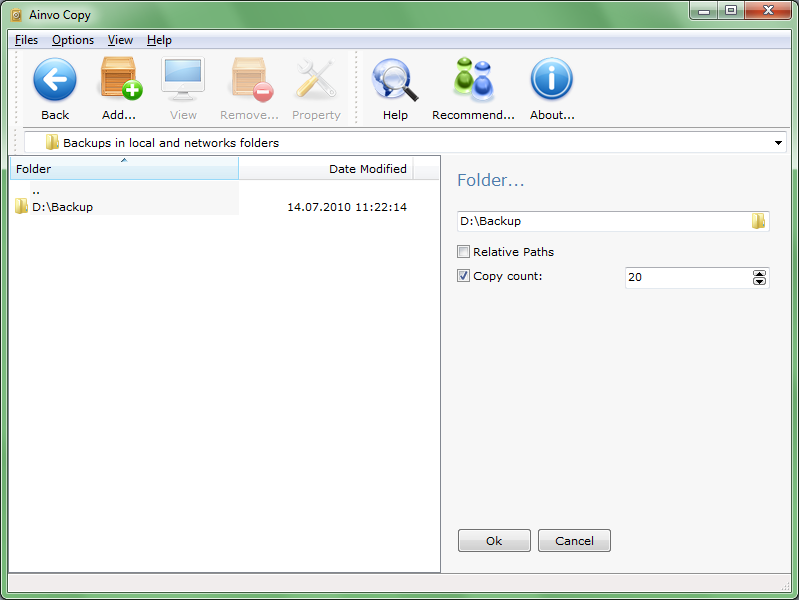Minimize the Ainvo Copy window
This screenshot has height=600, width=799.
[x=704, y=10]
